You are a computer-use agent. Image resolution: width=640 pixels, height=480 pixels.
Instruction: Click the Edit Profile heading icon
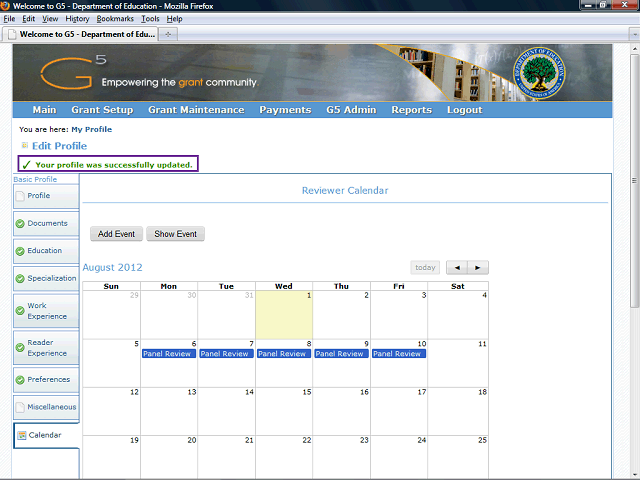click(25, 145)
